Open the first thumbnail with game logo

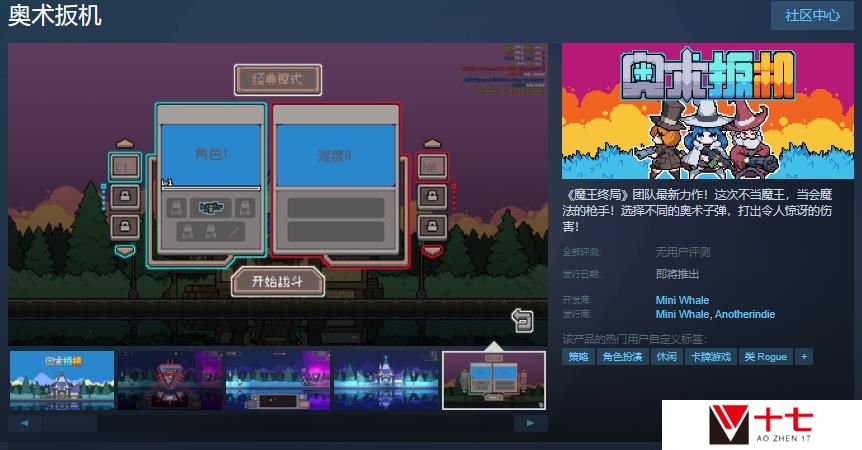point(62,380)
